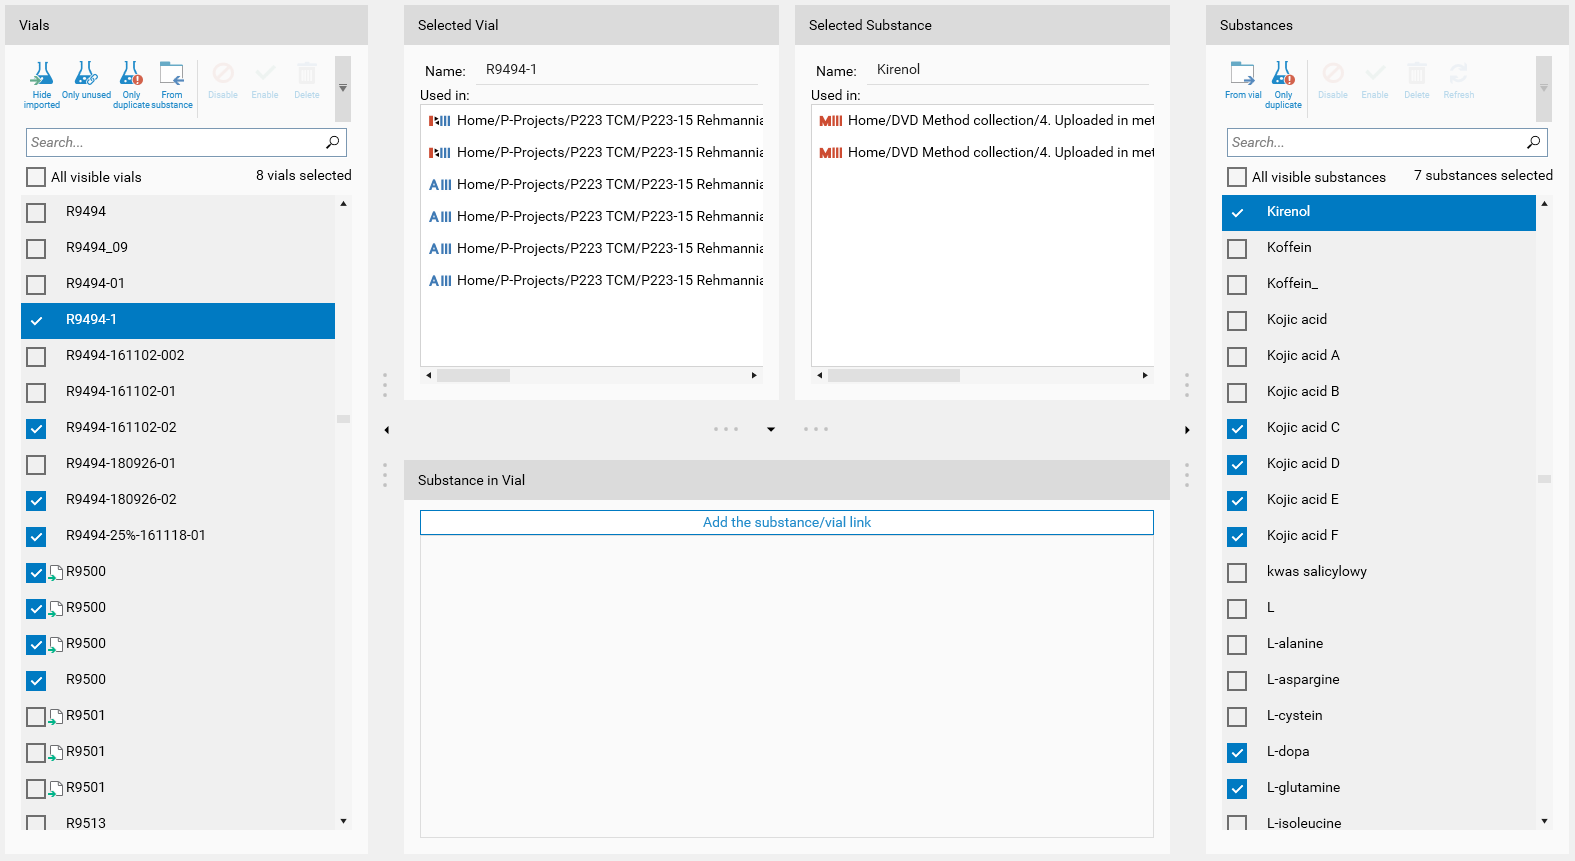Open Vials toolbar overflow dropdown arrow
Image resolution: width=1575 pixels, height=861 pixels.
coord(343,88)
